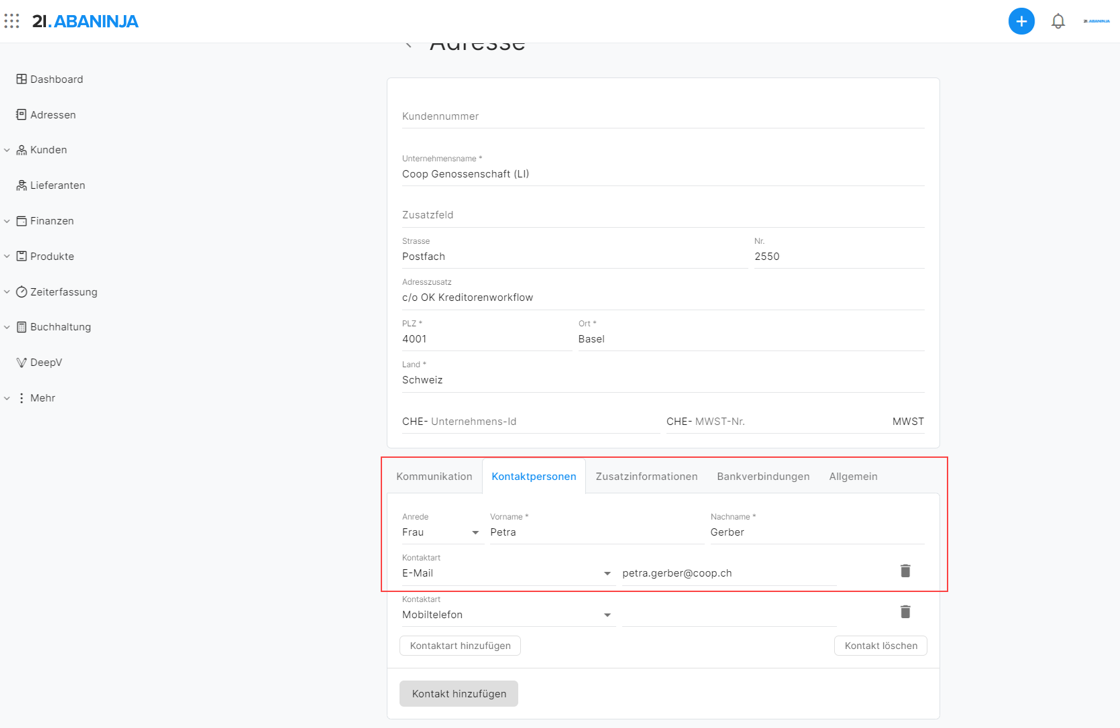This screenshot has width=1120, height=728.
Task: Click the Lieferanten sidebar icon
Action: point(21,185)
